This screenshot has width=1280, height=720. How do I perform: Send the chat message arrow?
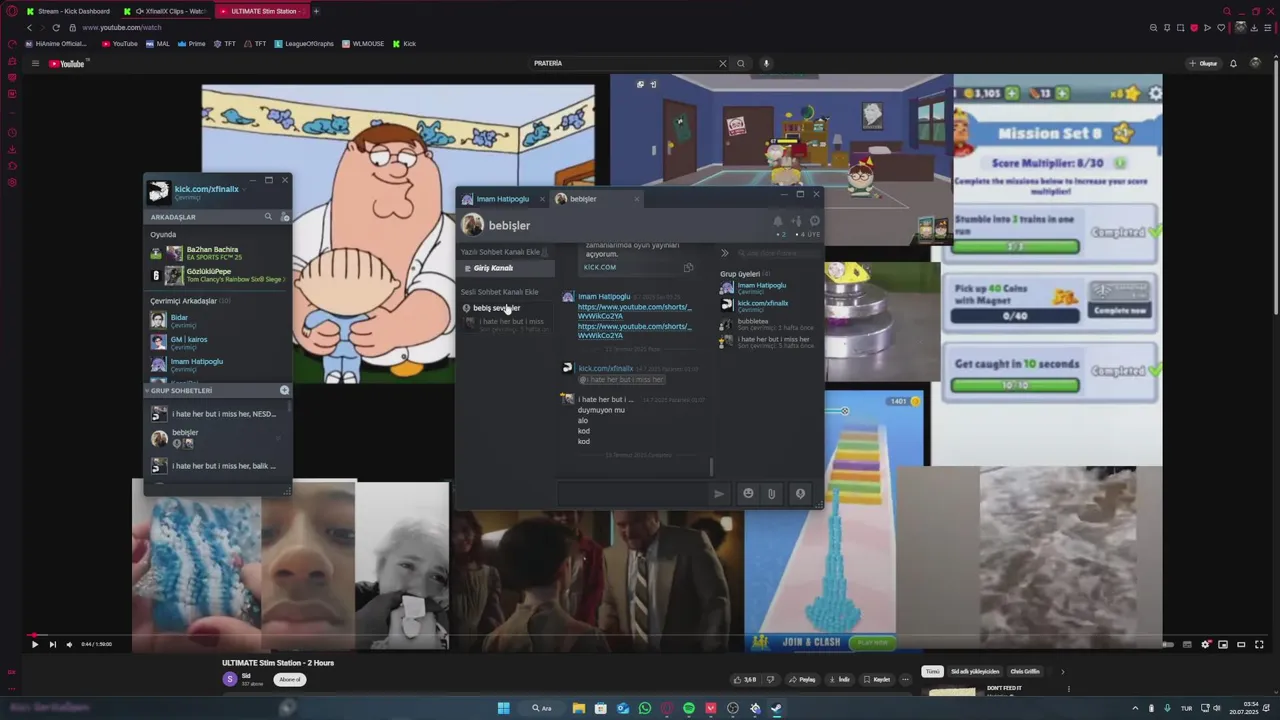point(718,493)
